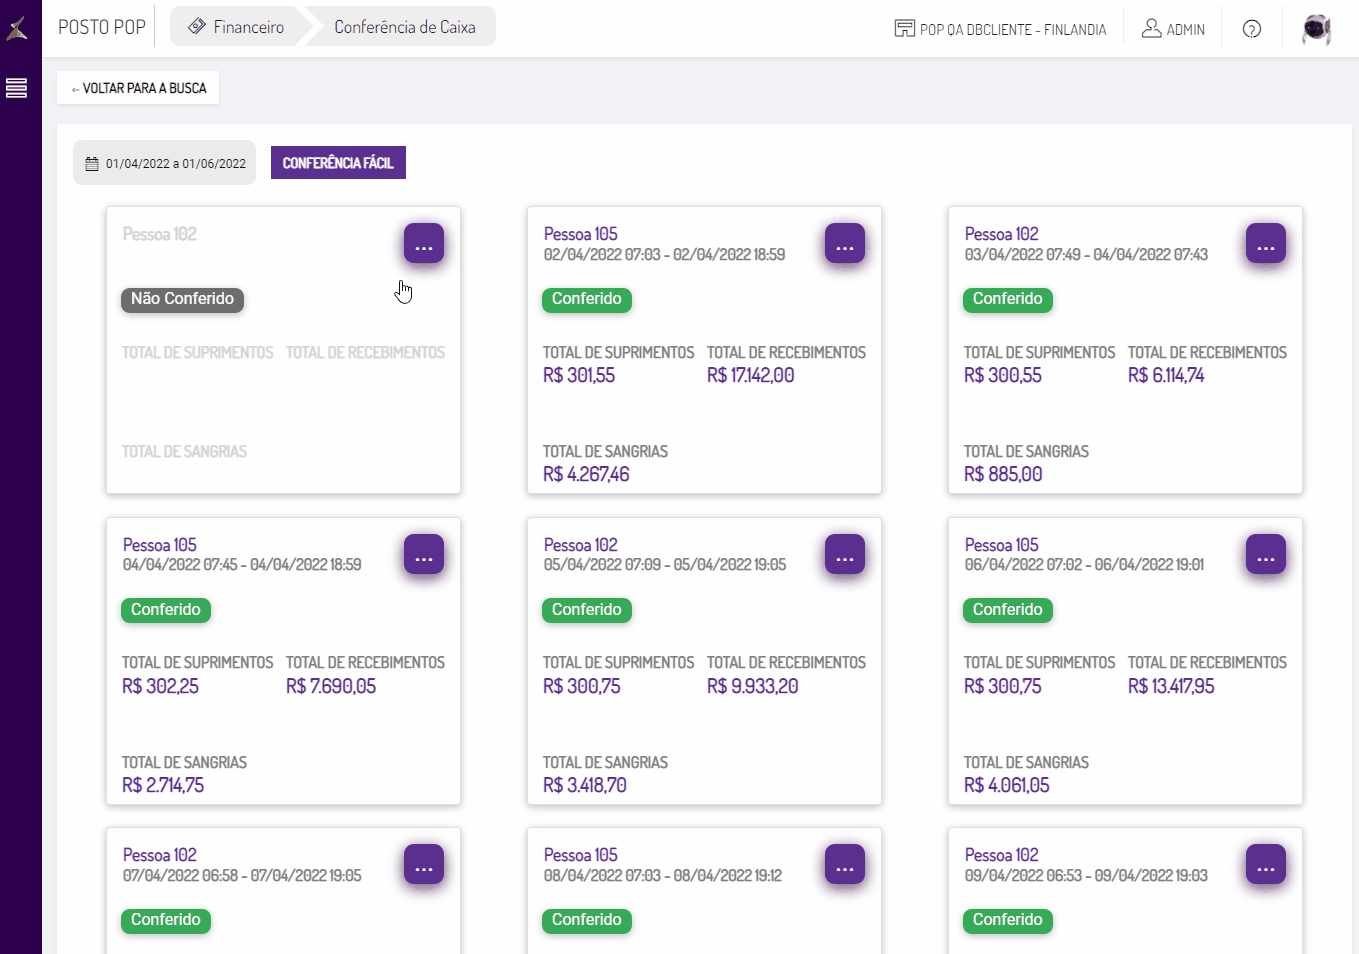Click the Posto Pop logo icon
The height and width of the screenshot is (954, 1359).
[17, 29]
